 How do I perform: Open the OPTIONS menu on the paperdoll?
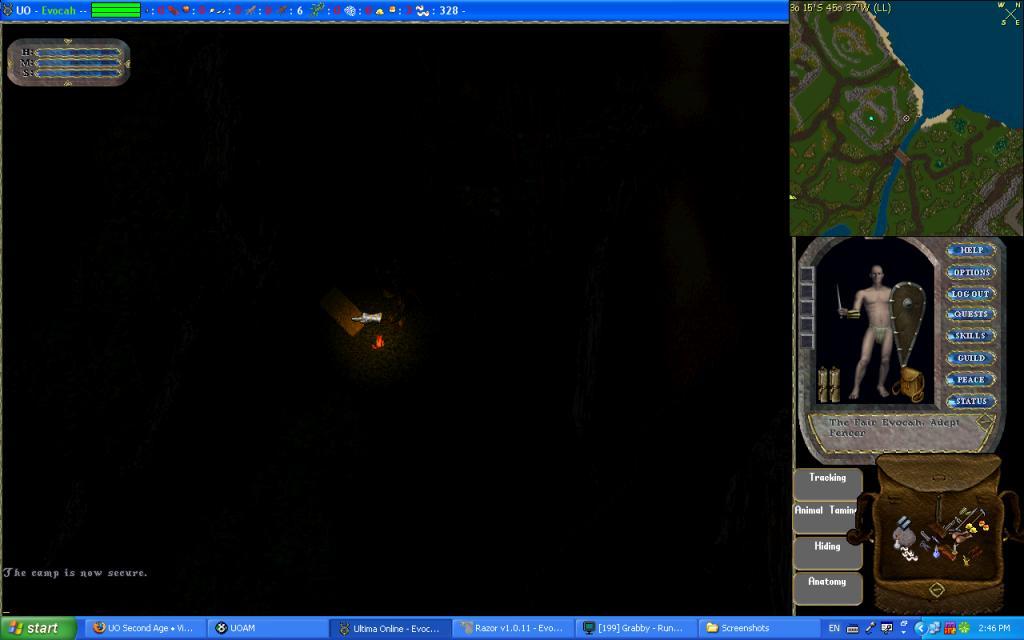pyautogui.click(x=971, y=272)
